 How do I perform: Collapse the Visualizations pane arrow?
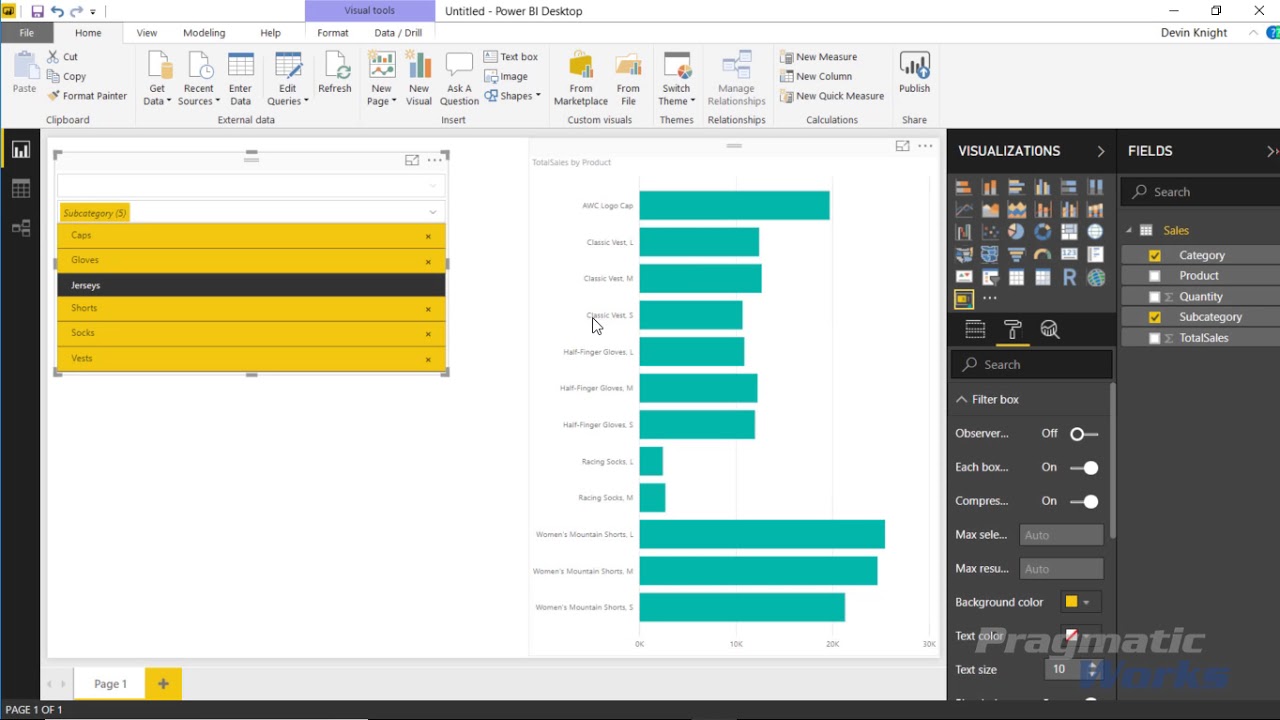coord(1100,151)
